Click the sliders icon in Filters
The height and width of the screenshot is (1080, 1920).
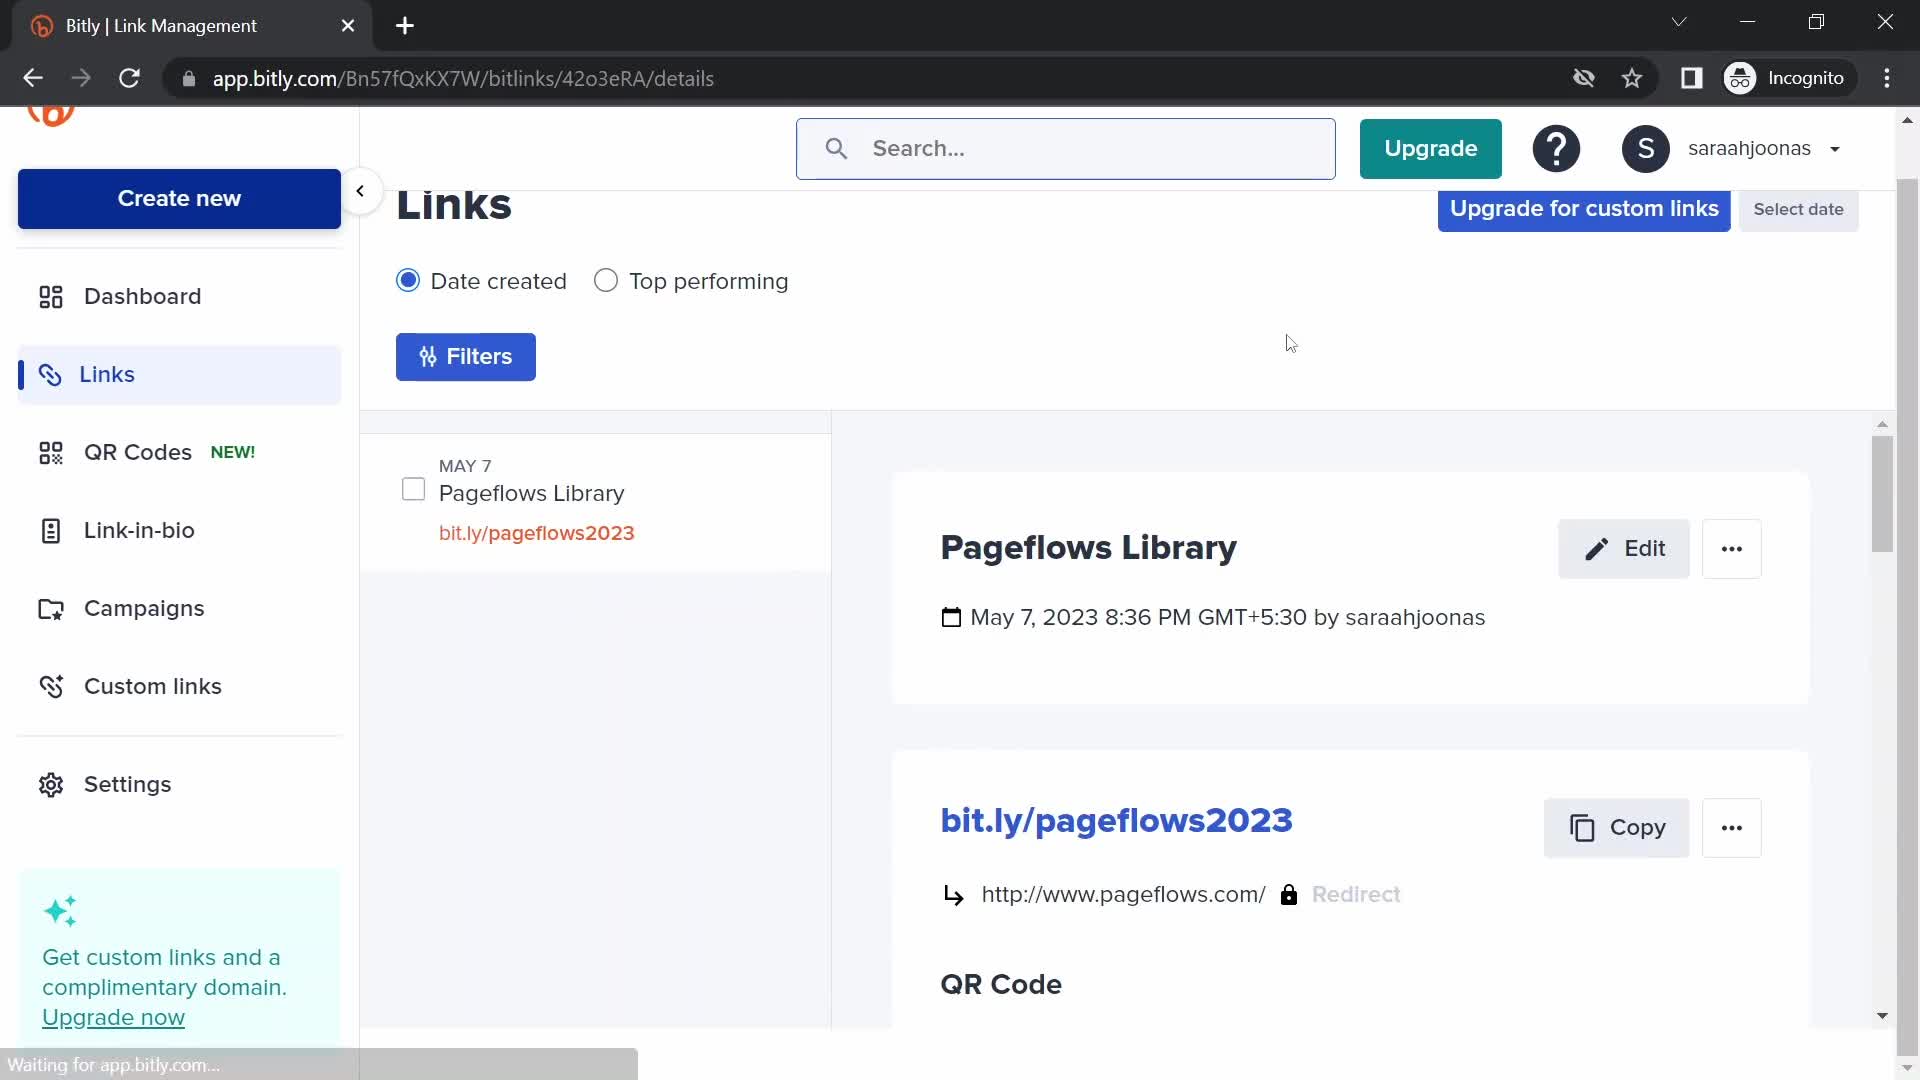pyautogui.click(x=428, y=357)
